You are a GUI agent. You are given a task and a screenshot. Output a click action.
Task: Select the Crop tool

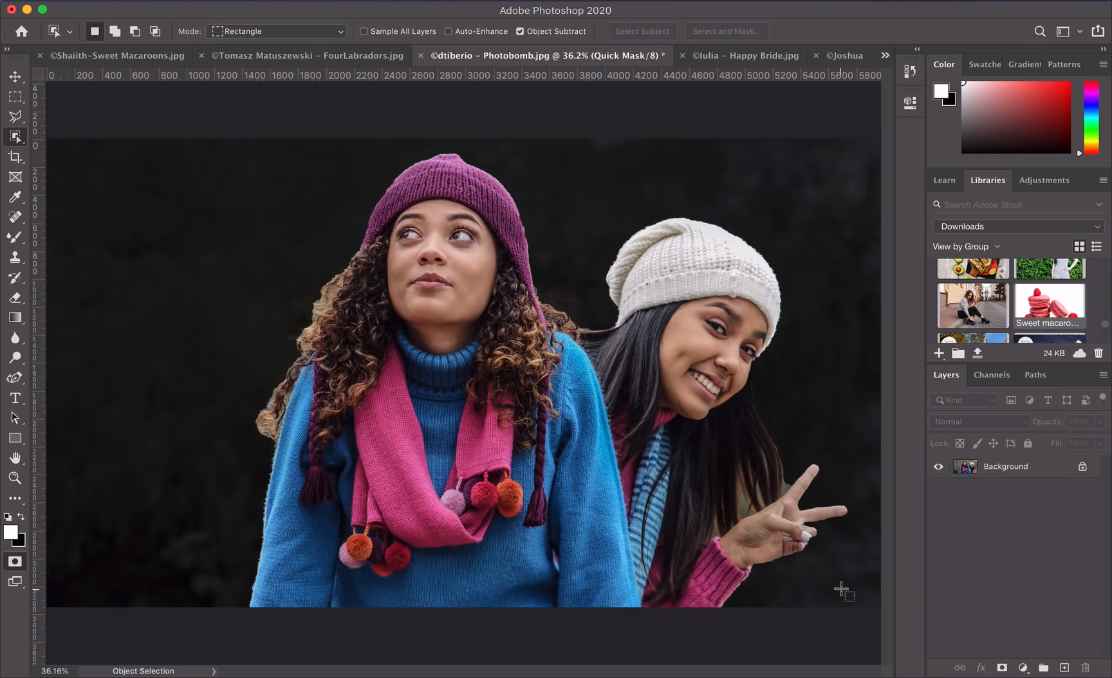[15, 157]
